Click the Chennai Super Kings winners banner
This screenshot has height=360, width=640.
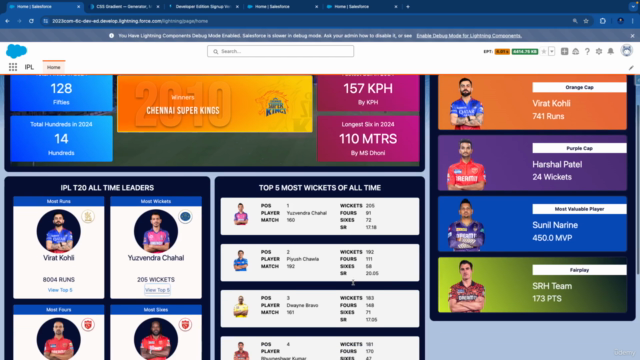click(x=215, y=104)
